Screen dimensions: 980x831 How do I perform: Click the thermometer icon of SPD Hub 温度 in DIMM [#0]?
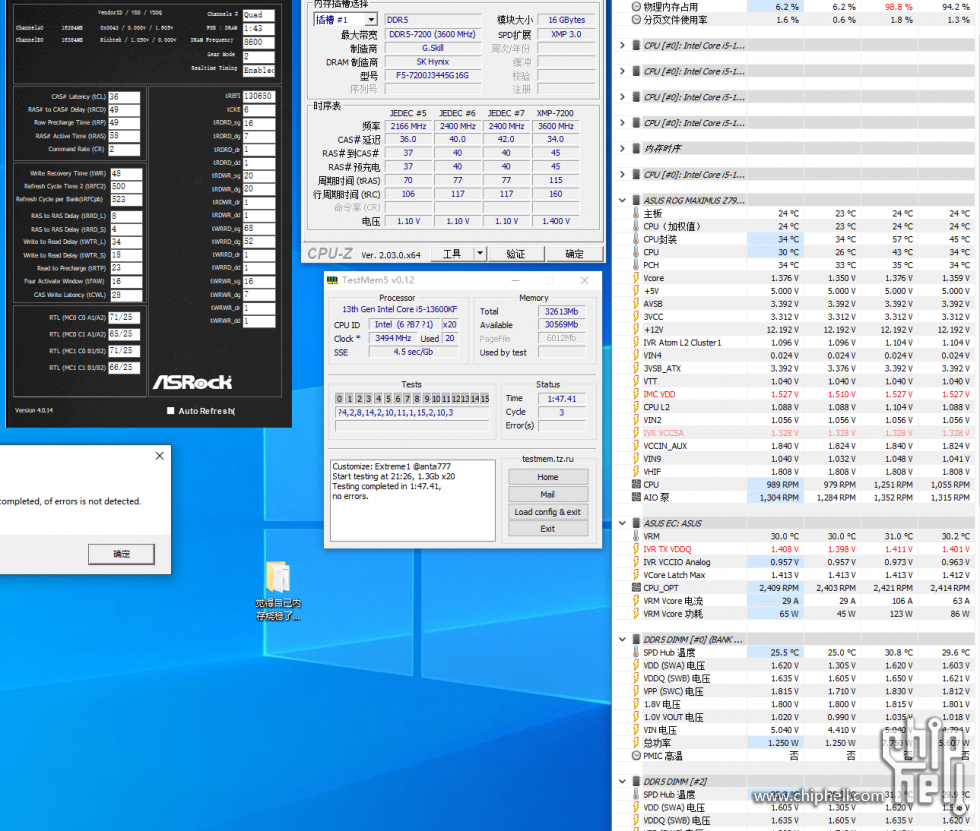636,652
